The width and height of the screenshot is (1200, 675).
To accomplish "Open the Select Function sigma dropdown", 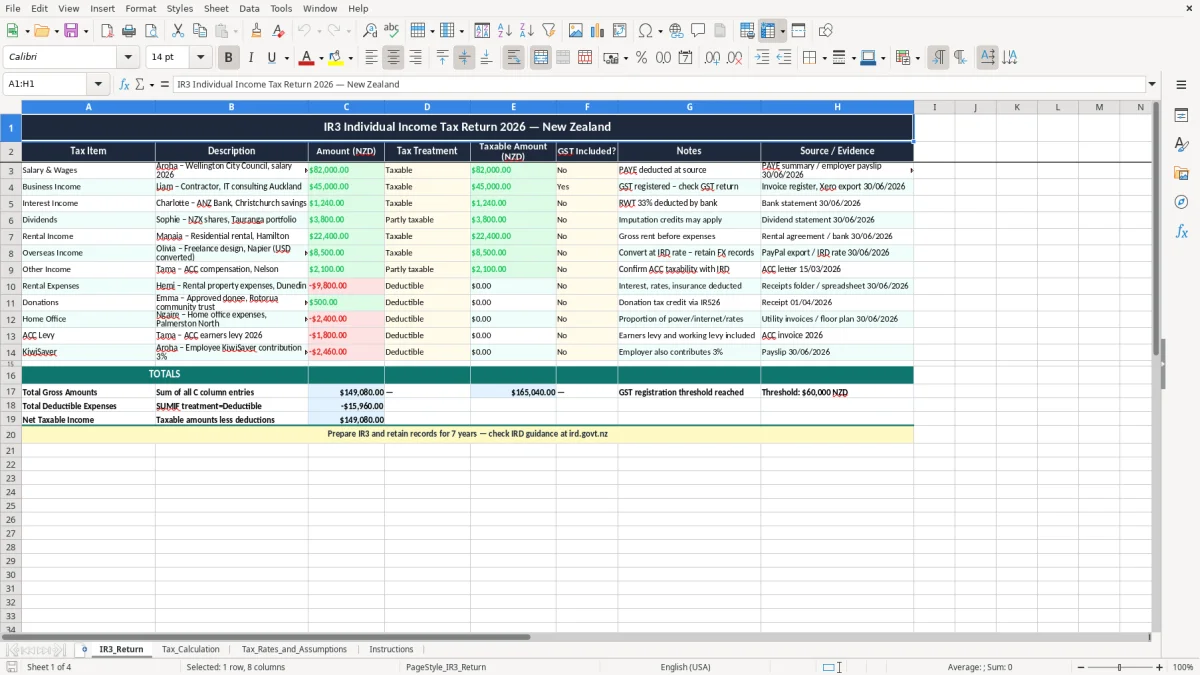I will [151, 84].
